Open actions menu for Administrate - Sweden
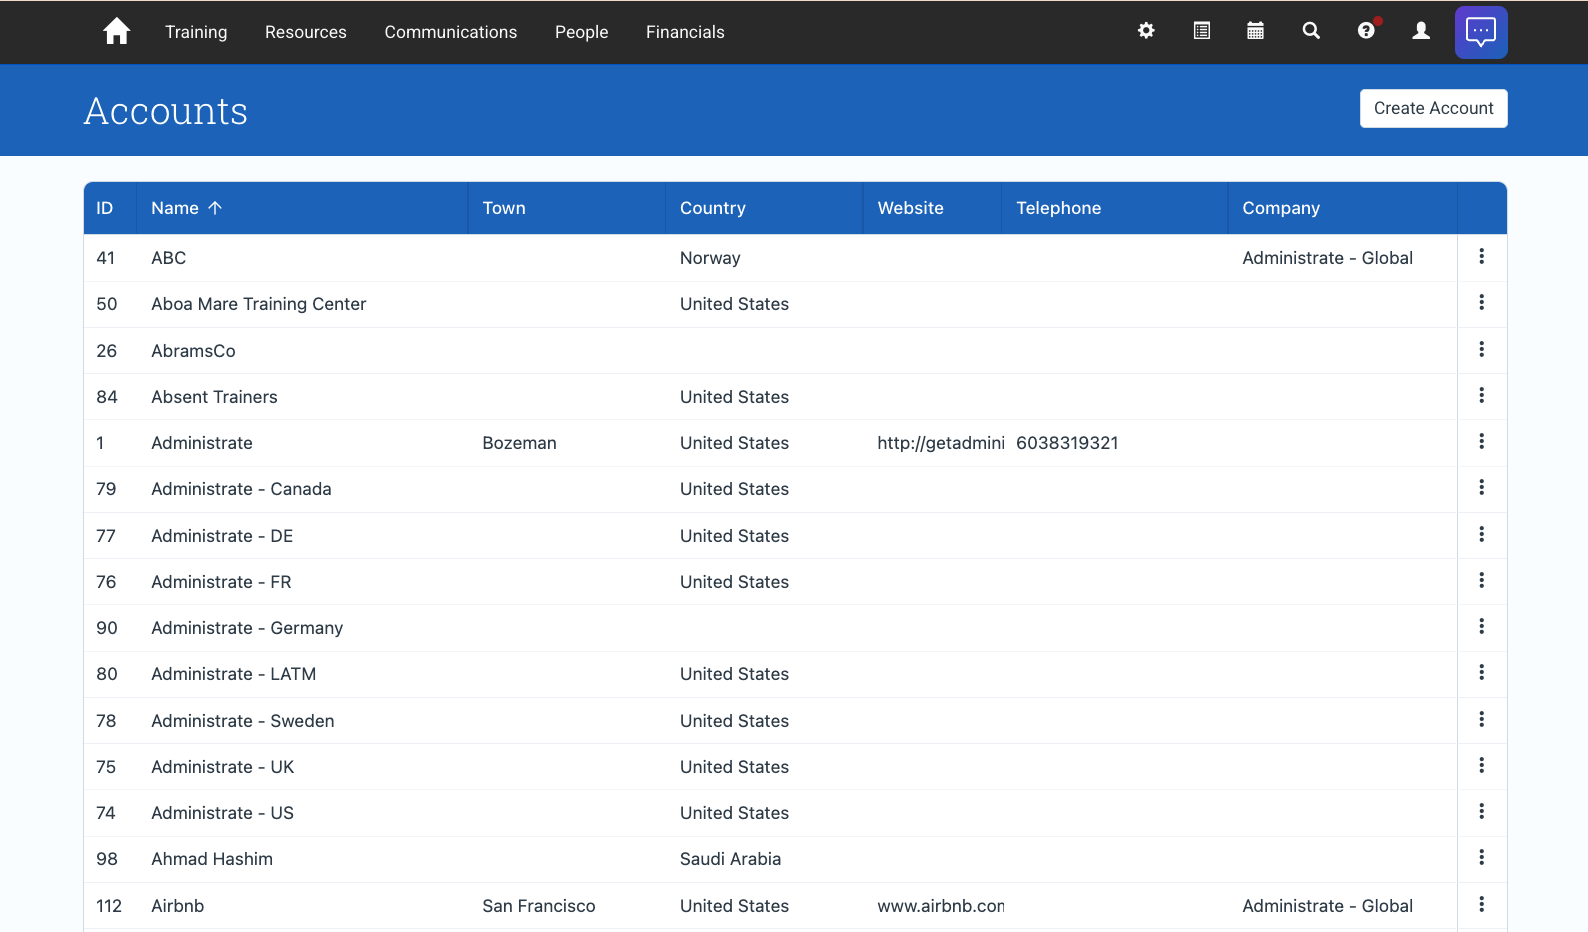Viewport: 1588px width, 932px height. pos(1481,720)
